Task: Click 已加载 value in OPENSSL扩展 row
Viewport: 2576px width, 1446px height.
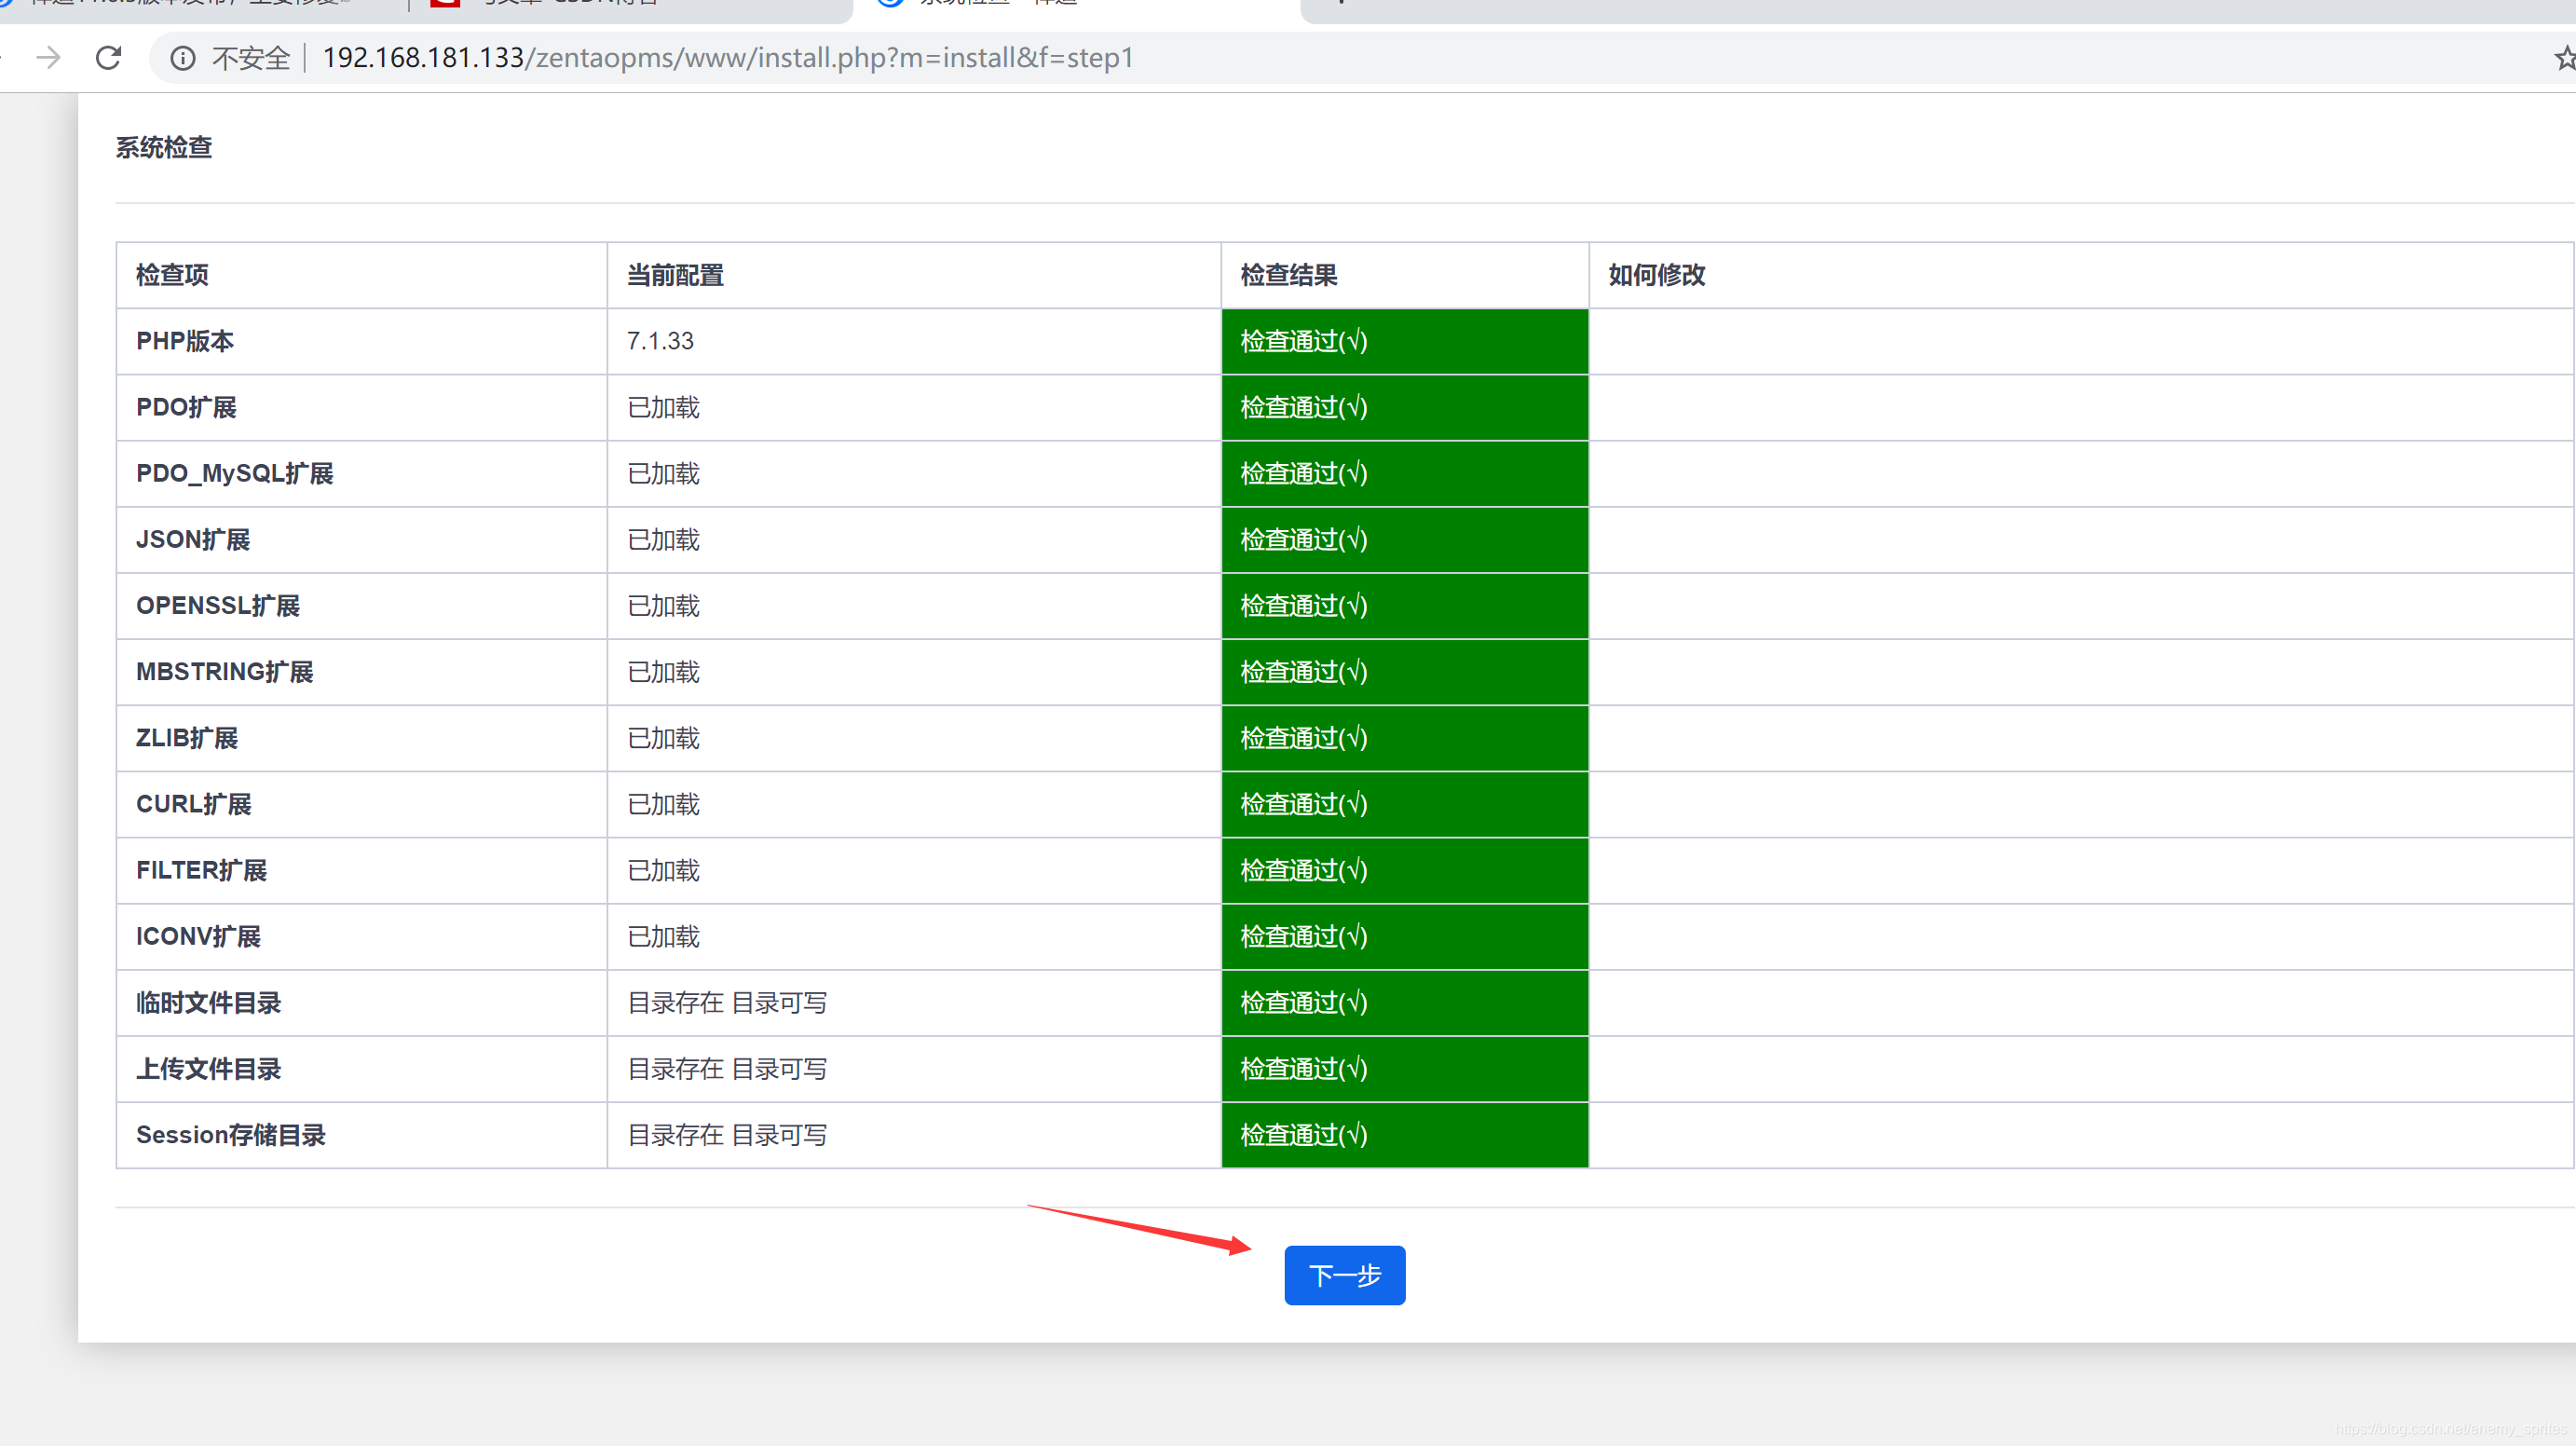Action: [x=663, y=605]
